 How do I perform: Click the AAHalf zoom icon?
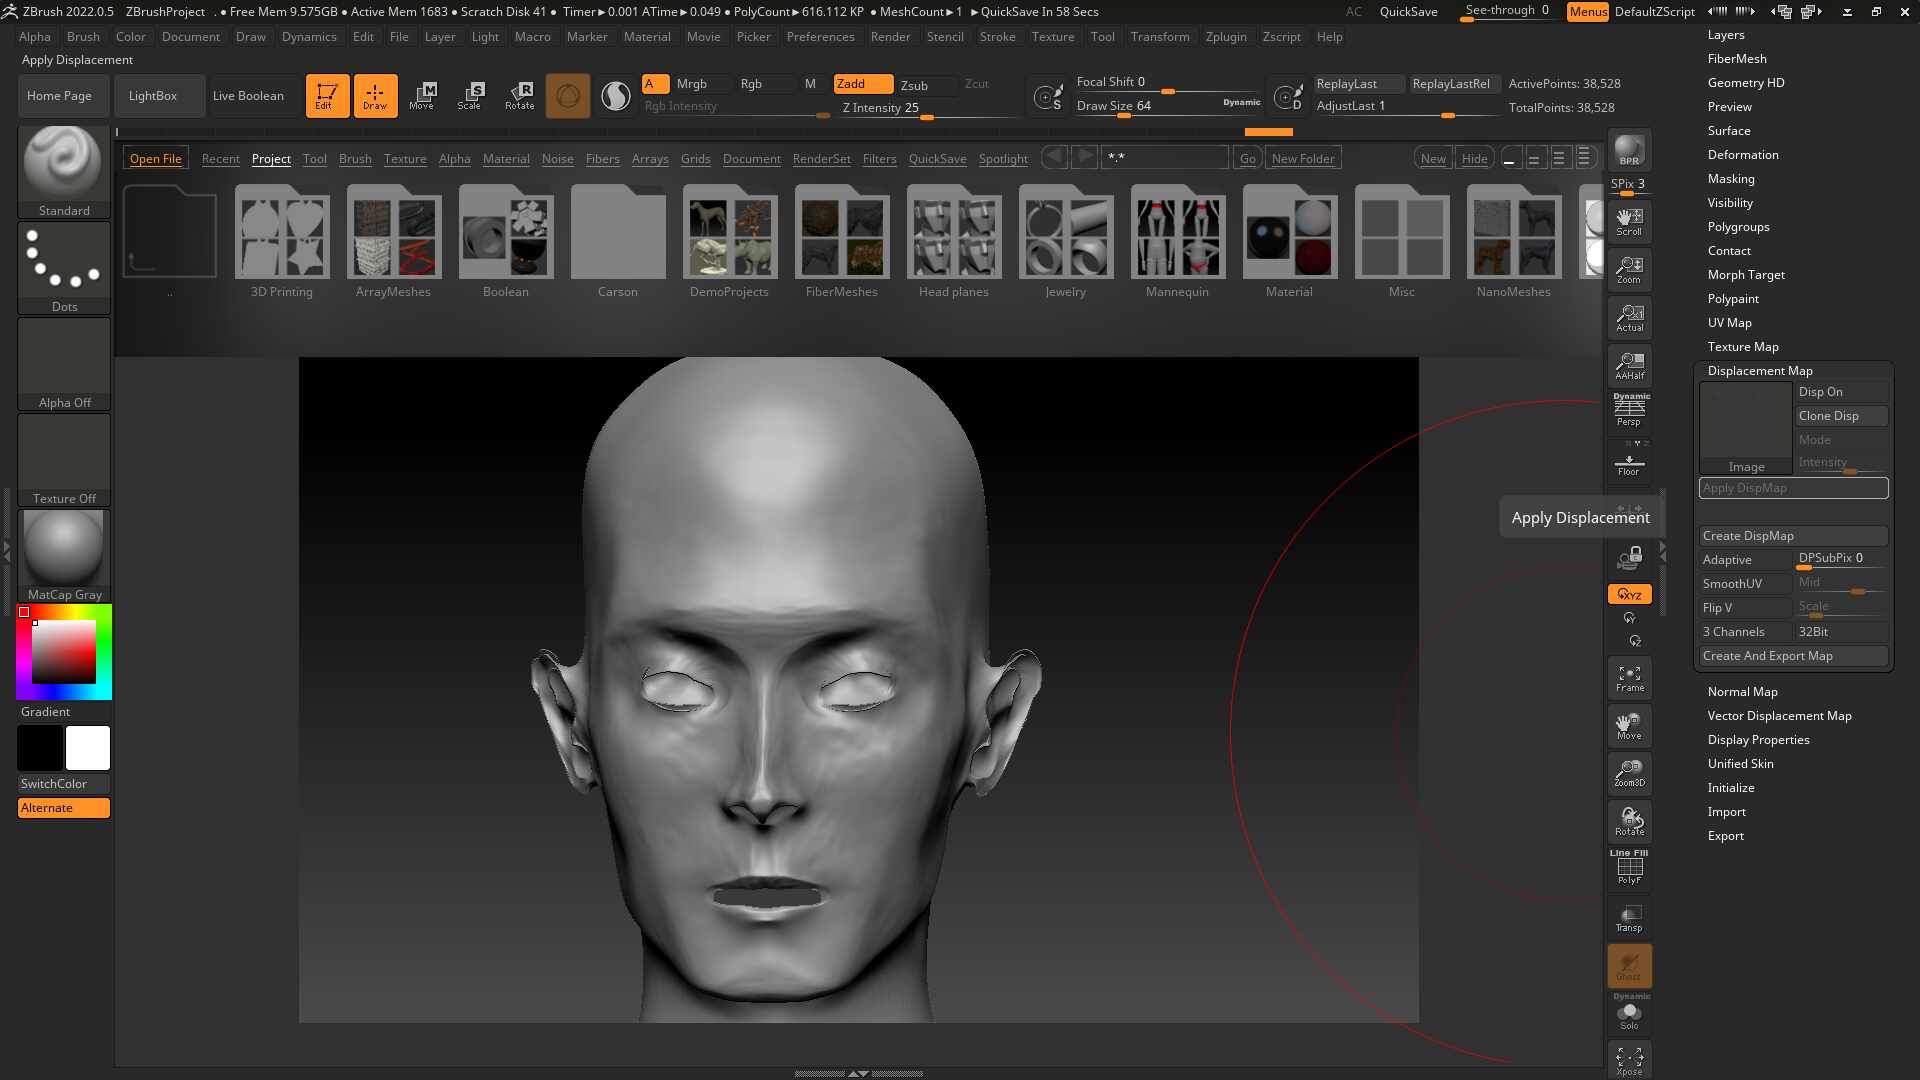pyautogui.click(x=1629, y=365)
